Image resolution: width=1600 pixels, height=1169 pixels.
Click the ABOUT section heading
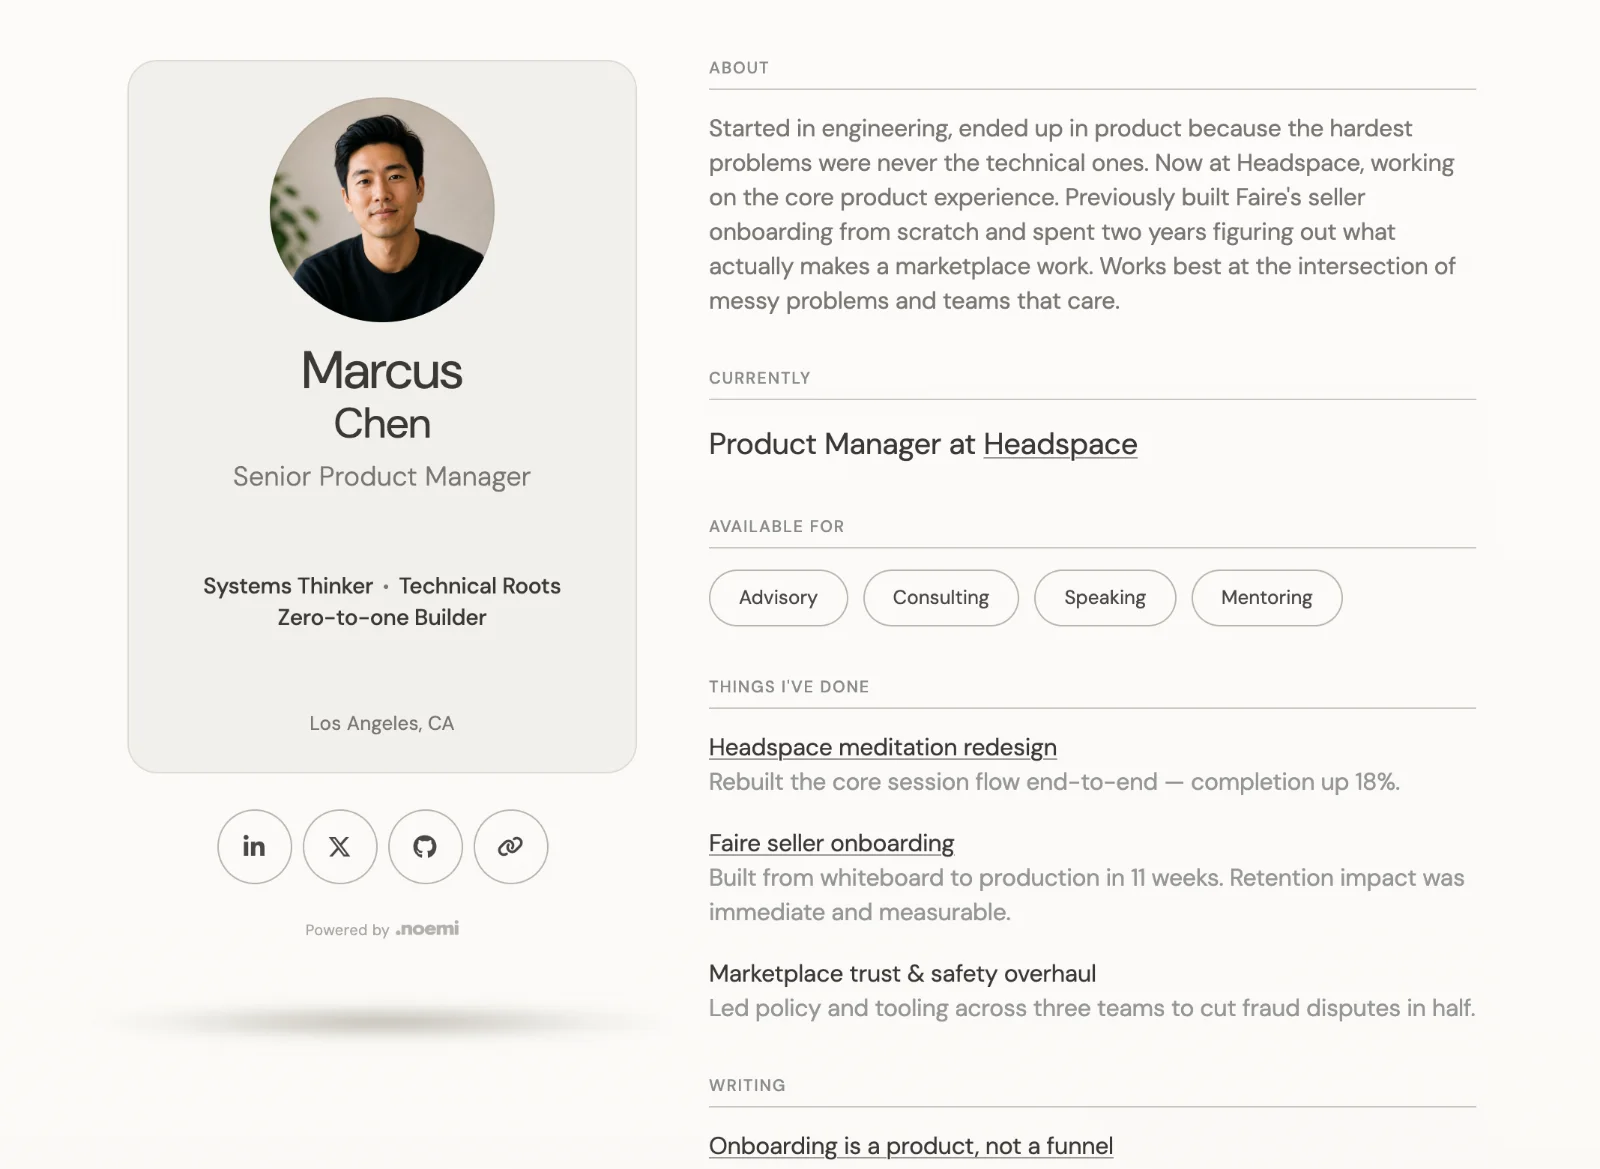(739, 68)
